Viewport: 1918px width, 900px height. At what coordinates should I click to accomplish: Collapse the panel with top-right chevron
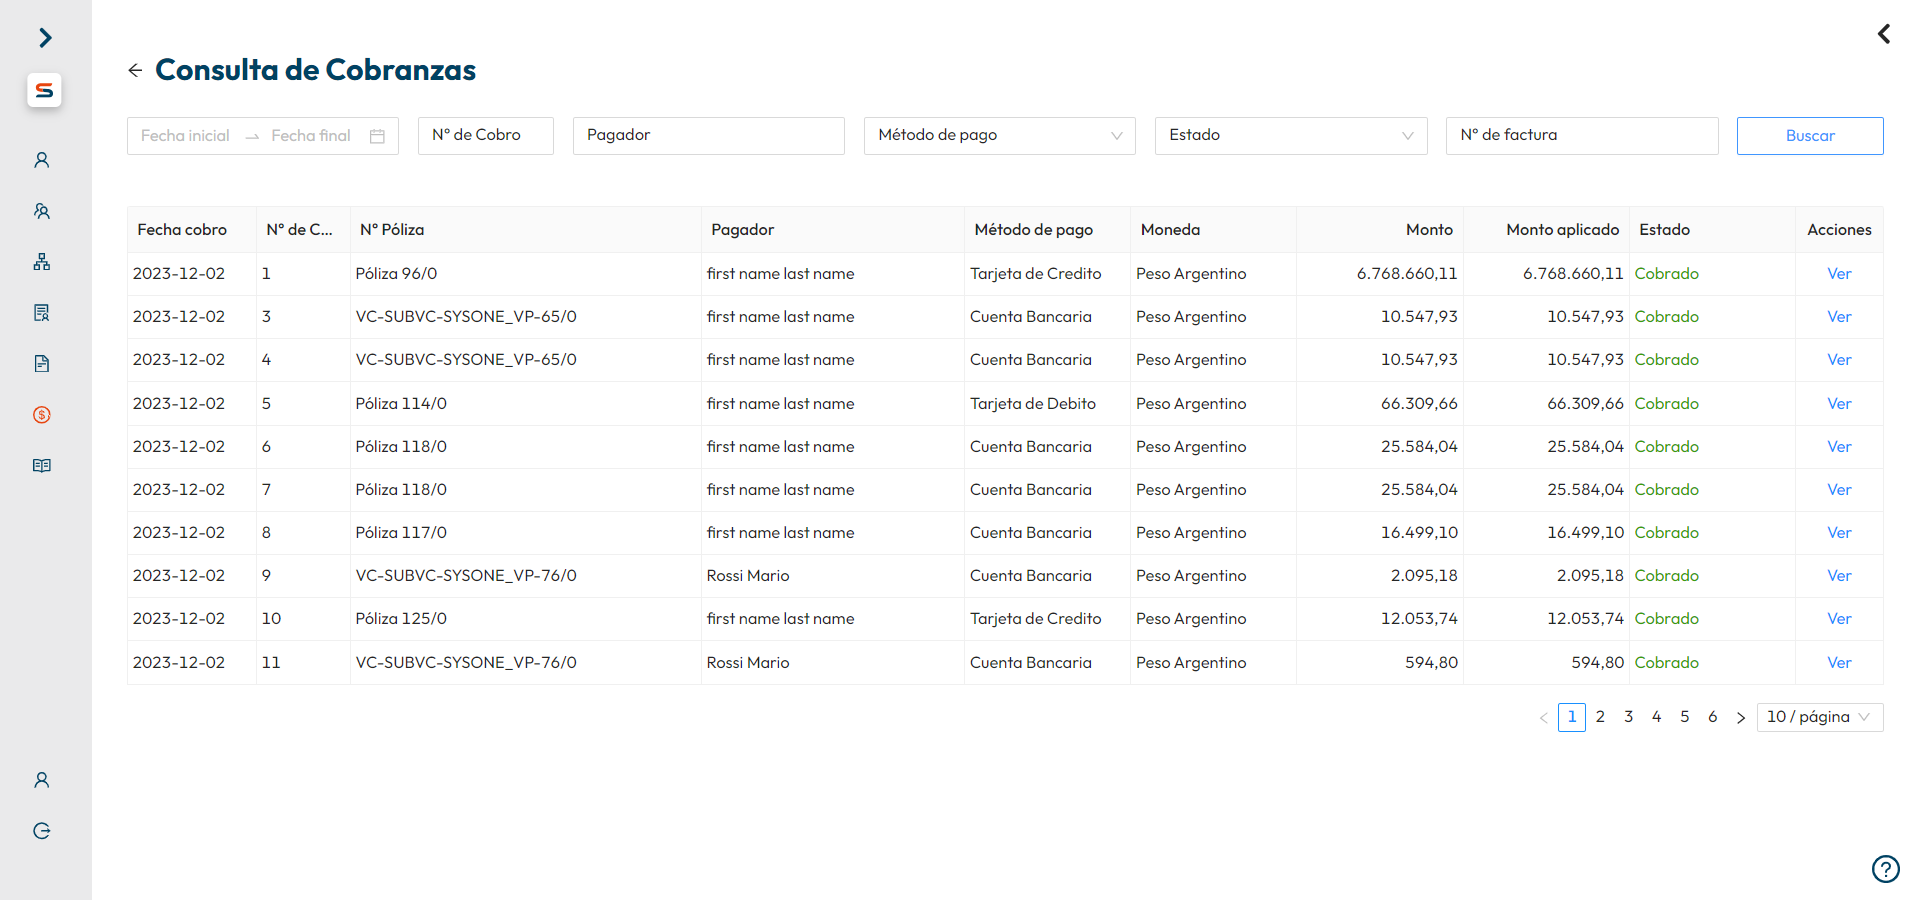(x=1884, y=35)
